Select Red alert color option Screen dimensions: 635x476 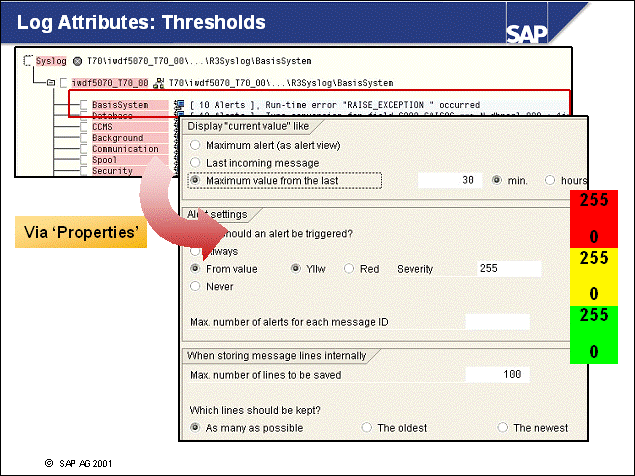point(348,269)
